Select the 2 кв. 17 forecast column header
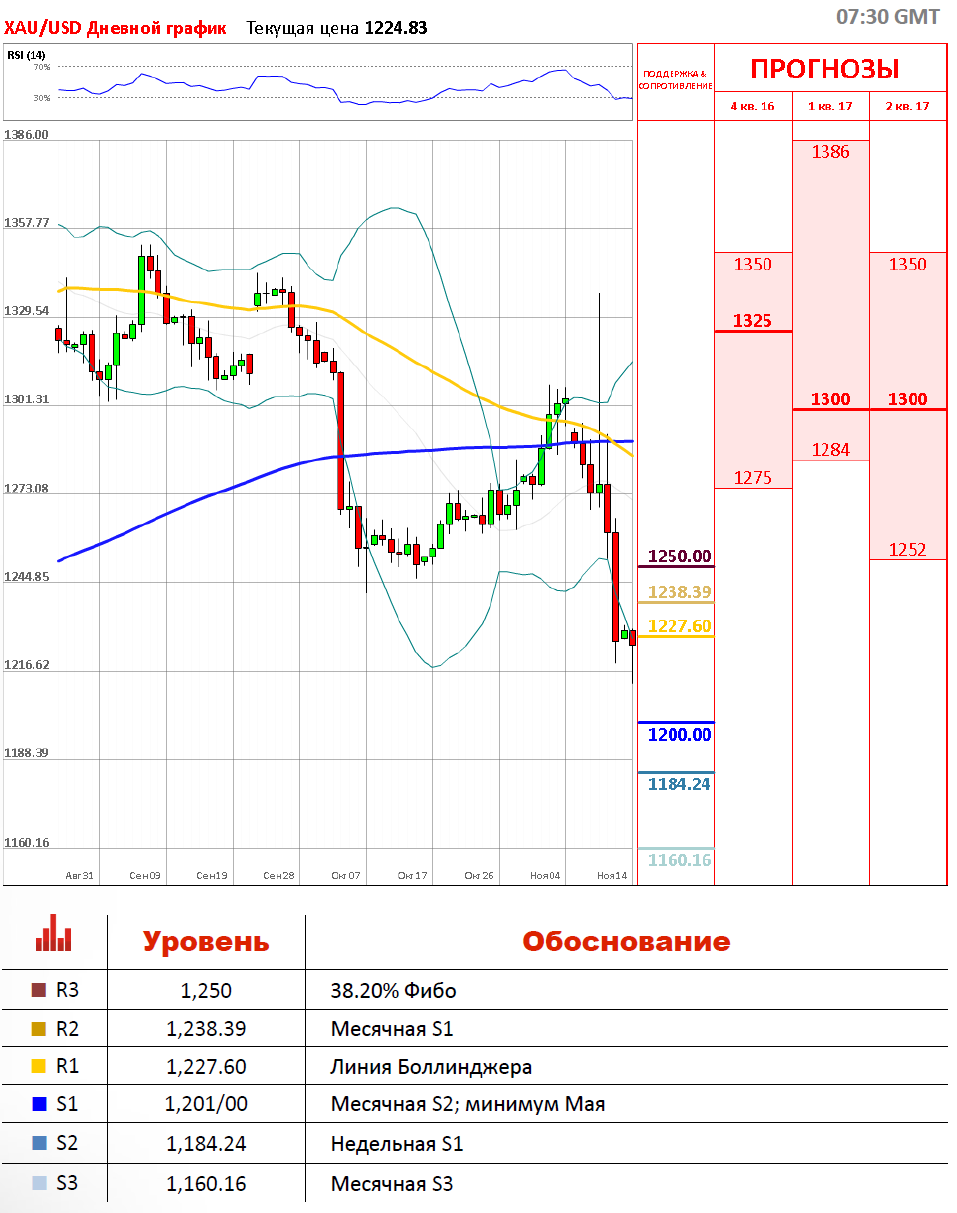The image size is (957, 1213). coord(907,106)
